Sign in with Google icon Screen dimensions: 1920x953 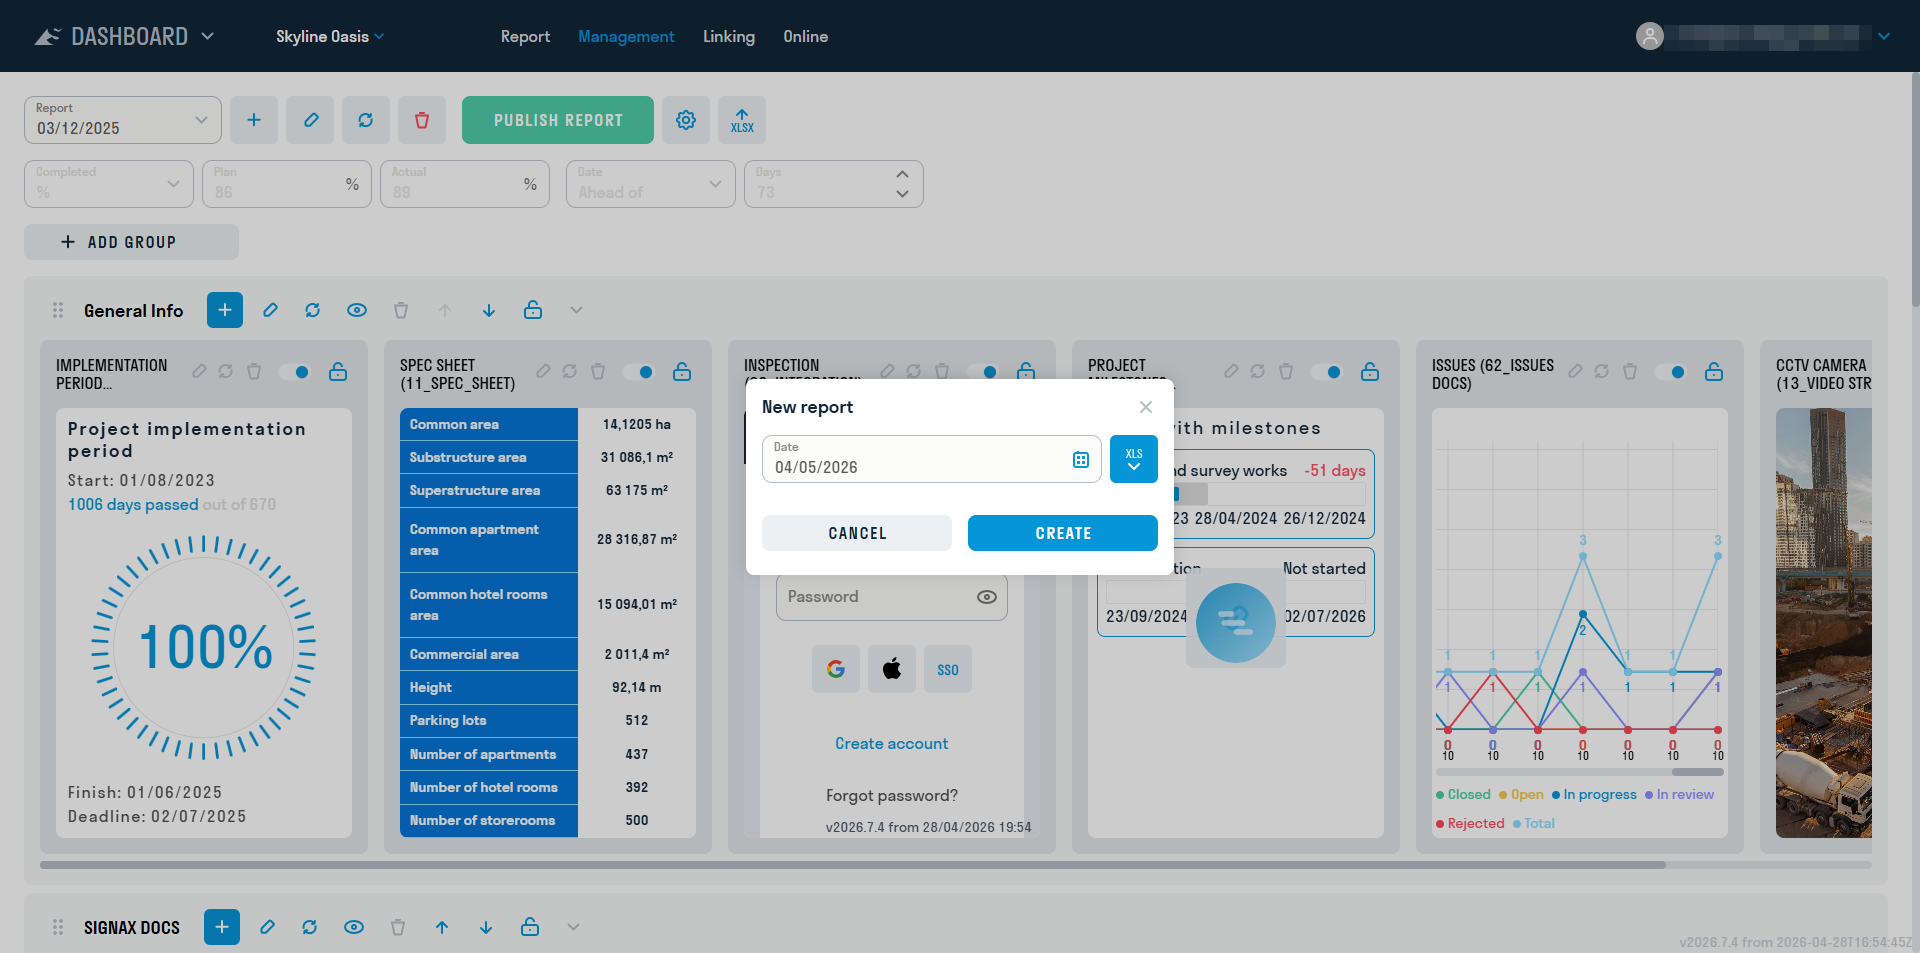coord(836,669)
